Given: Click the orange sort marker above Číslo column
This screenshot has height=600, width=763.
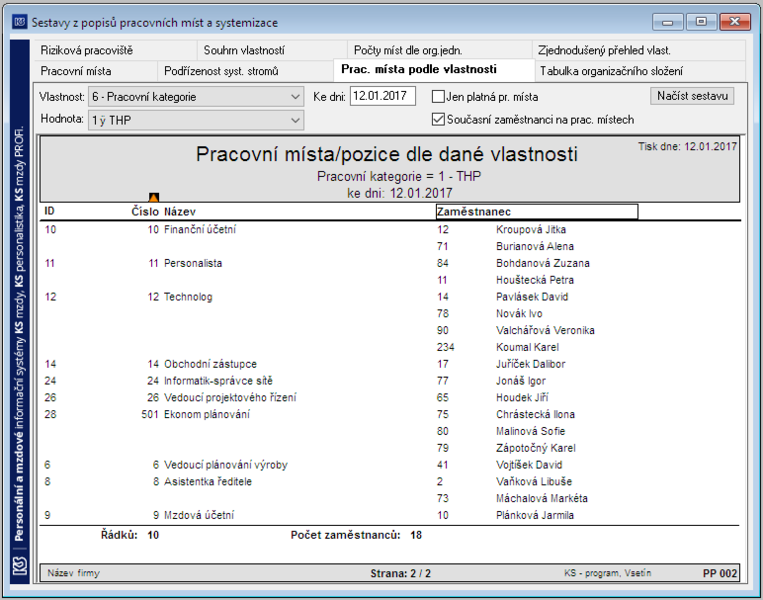Looking at the screenshot, I should pos(154,198).
